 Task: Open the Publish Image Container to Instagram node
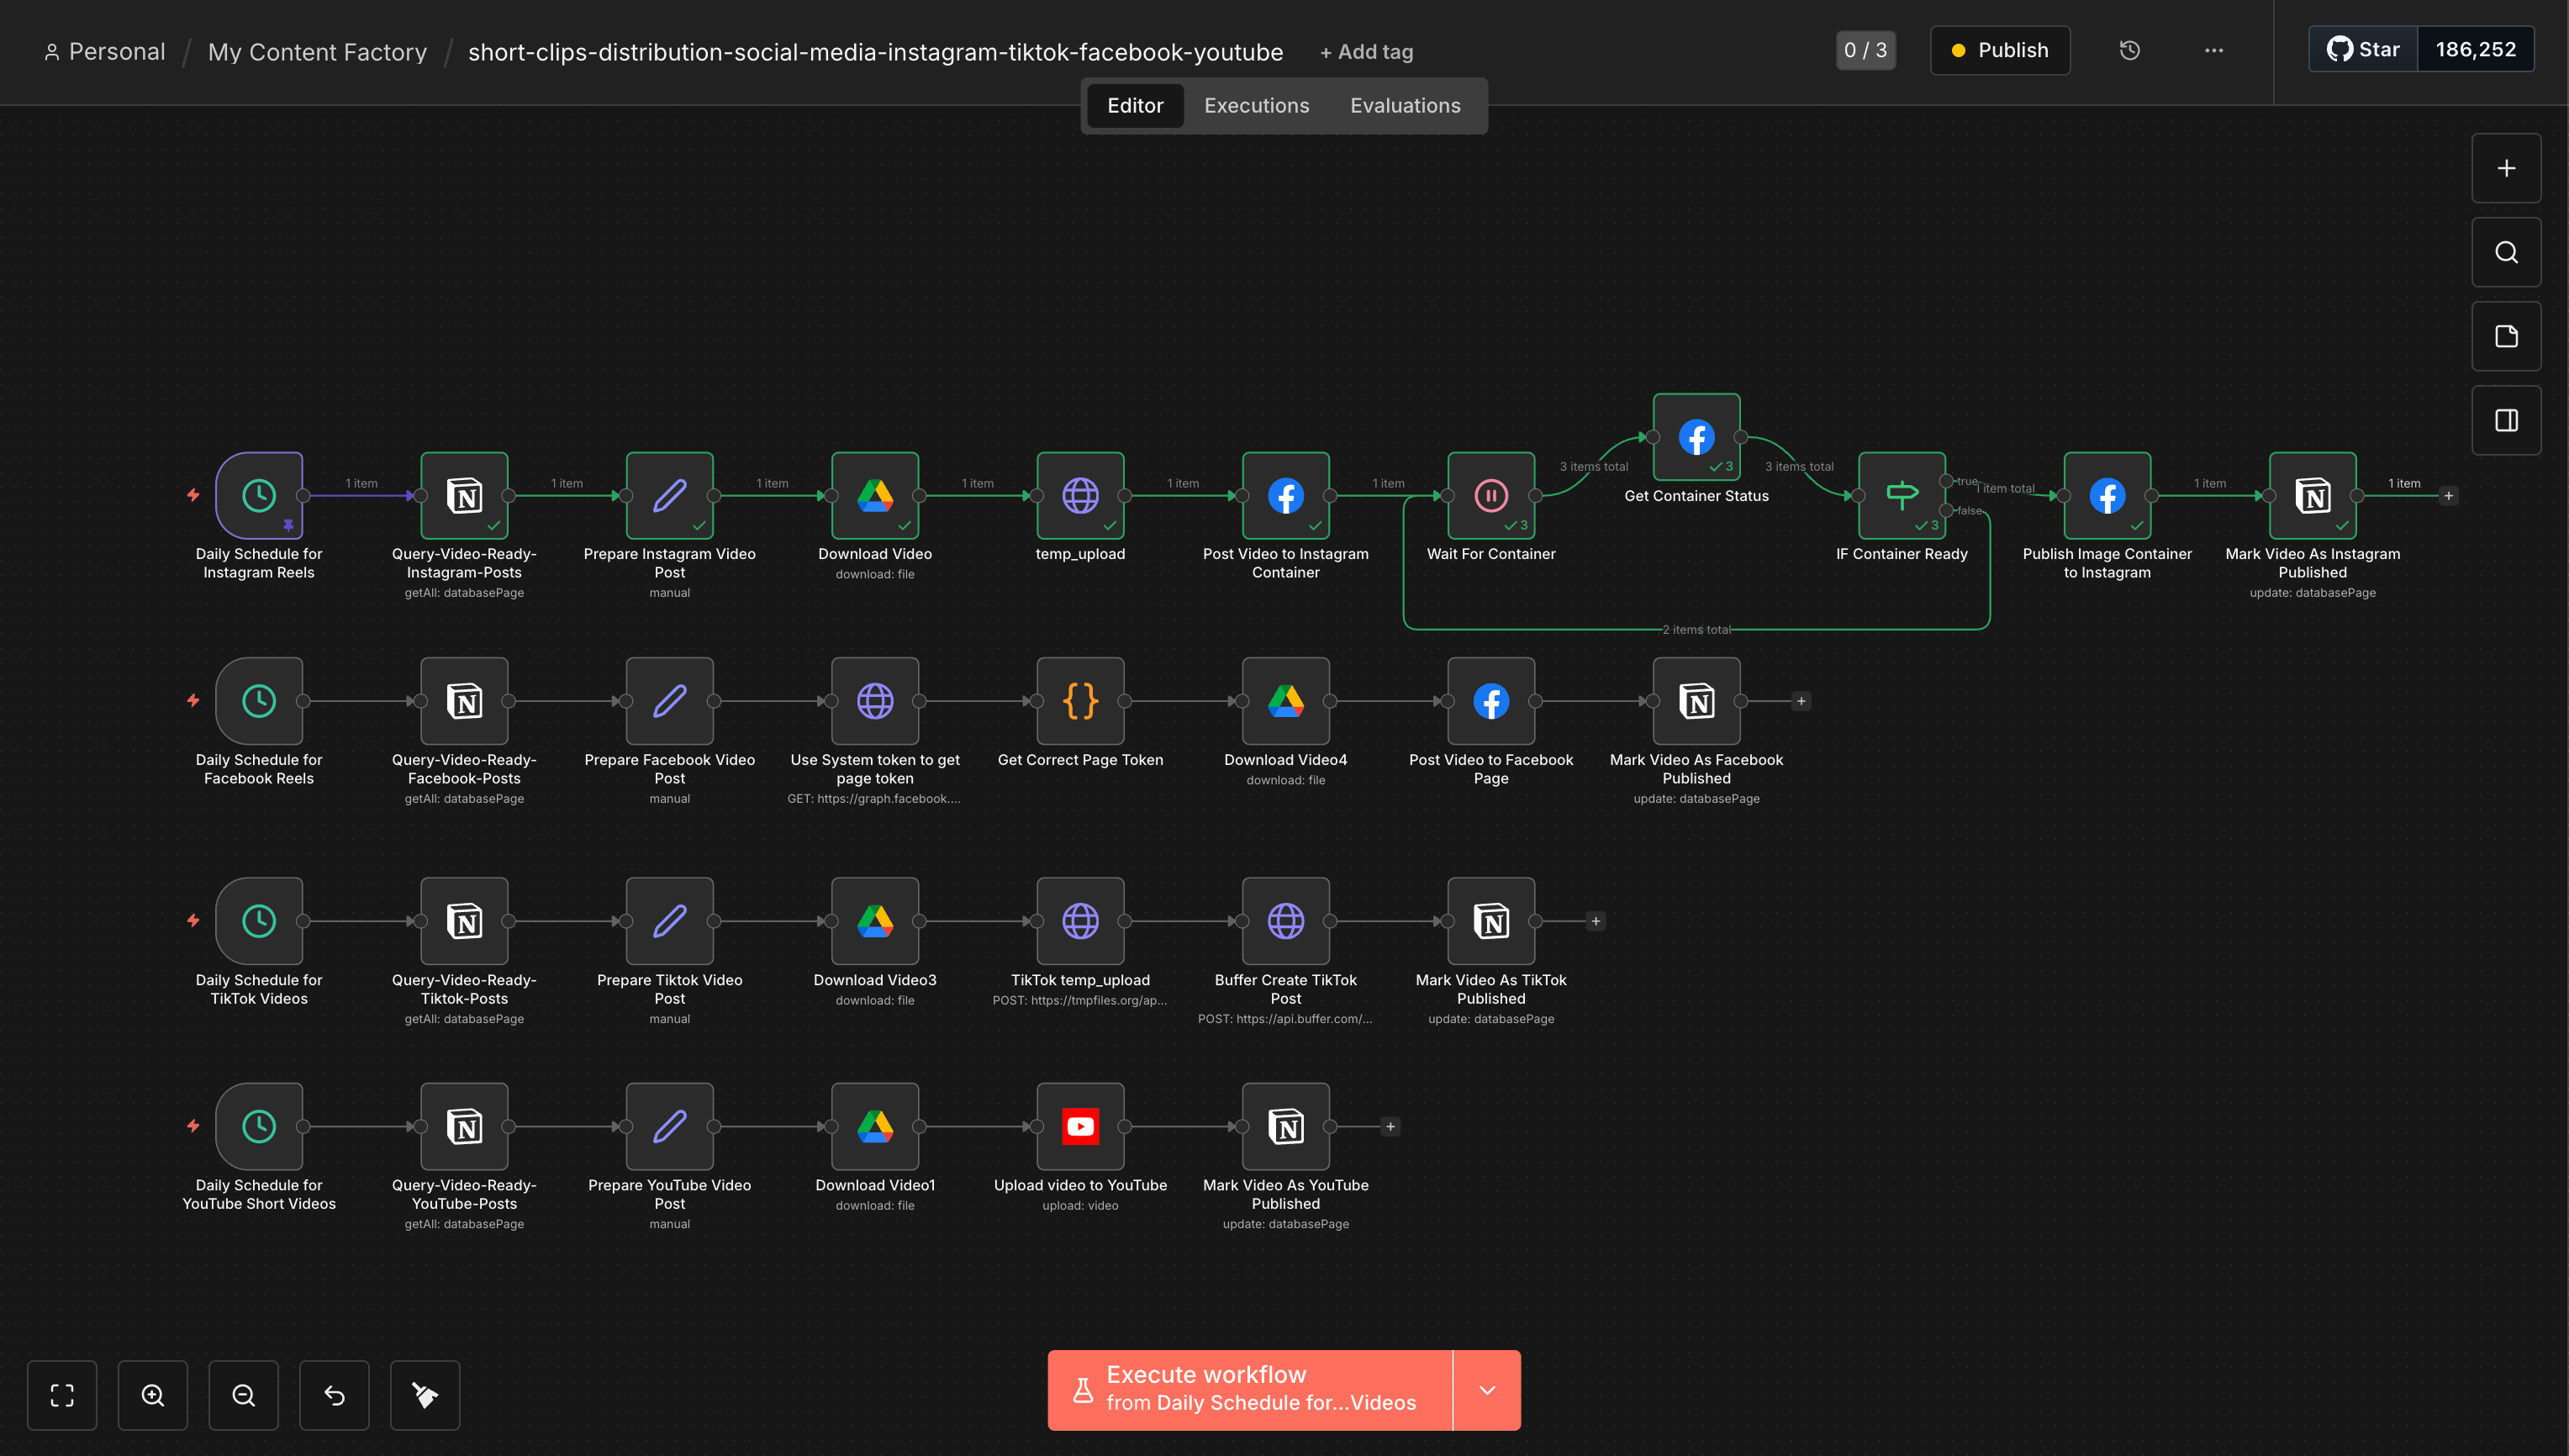tap(2107, 495)
